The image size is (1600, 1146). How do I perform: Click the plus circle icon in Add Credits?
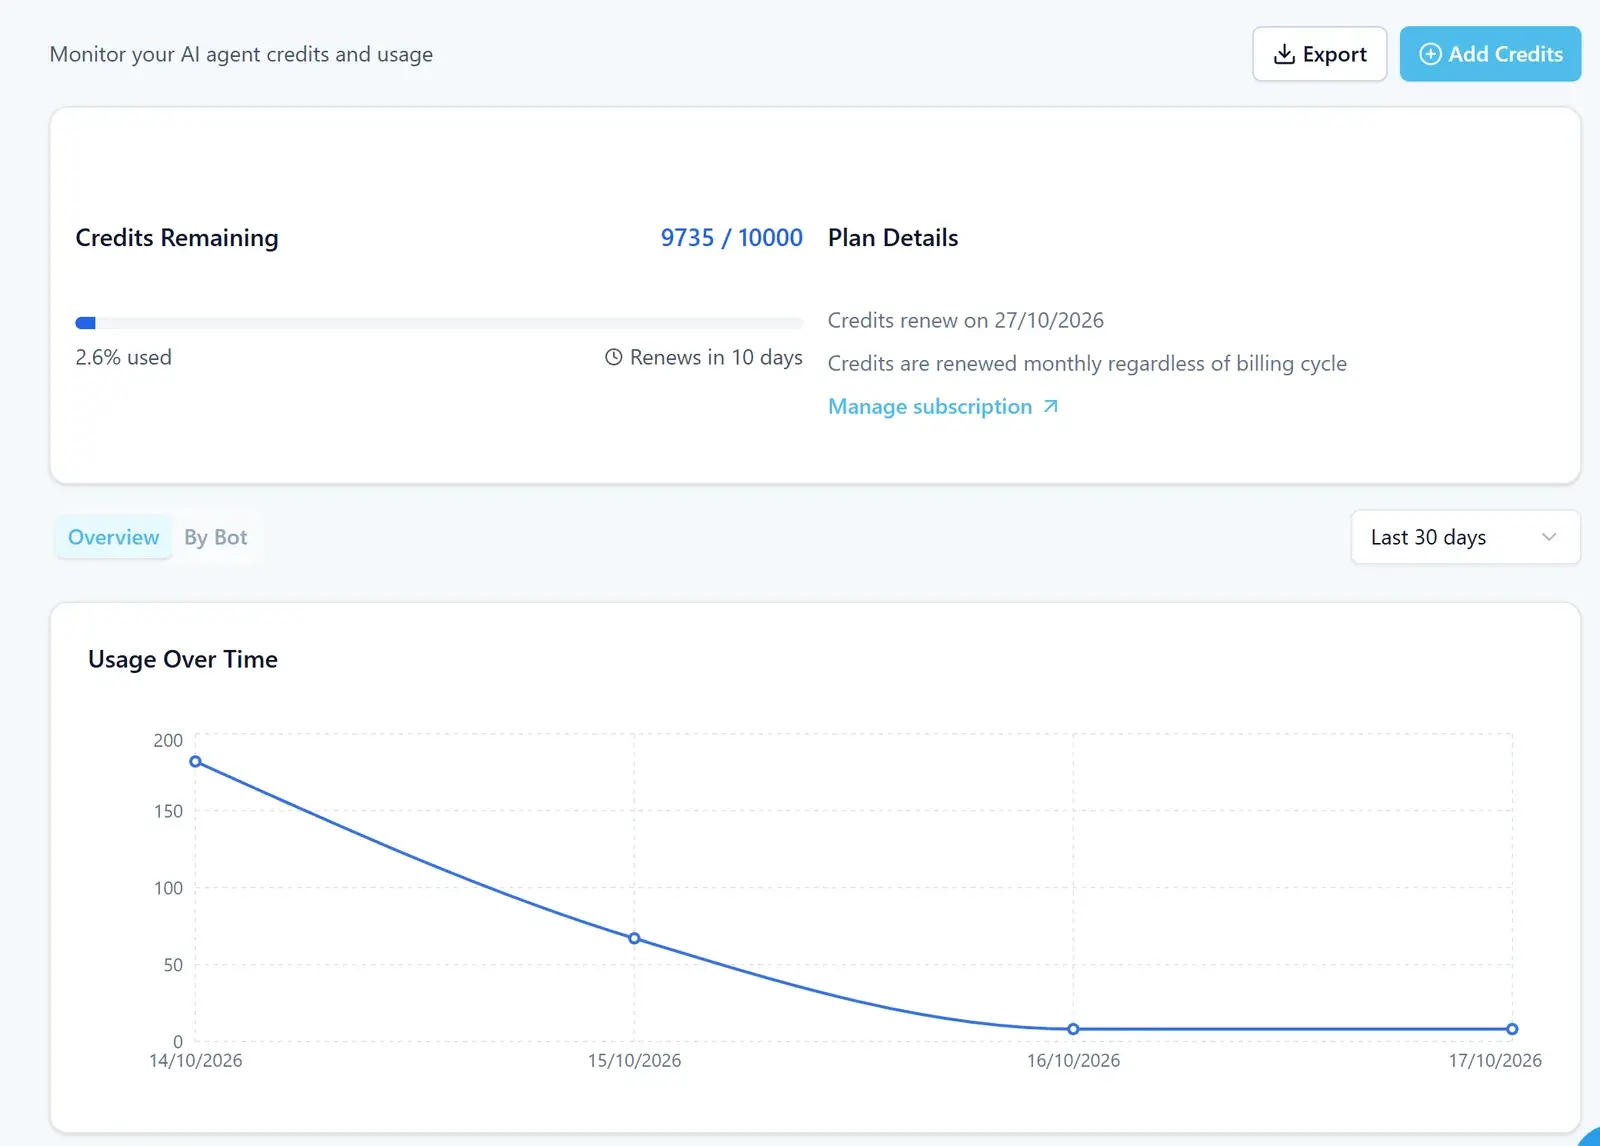[1430, 54]
